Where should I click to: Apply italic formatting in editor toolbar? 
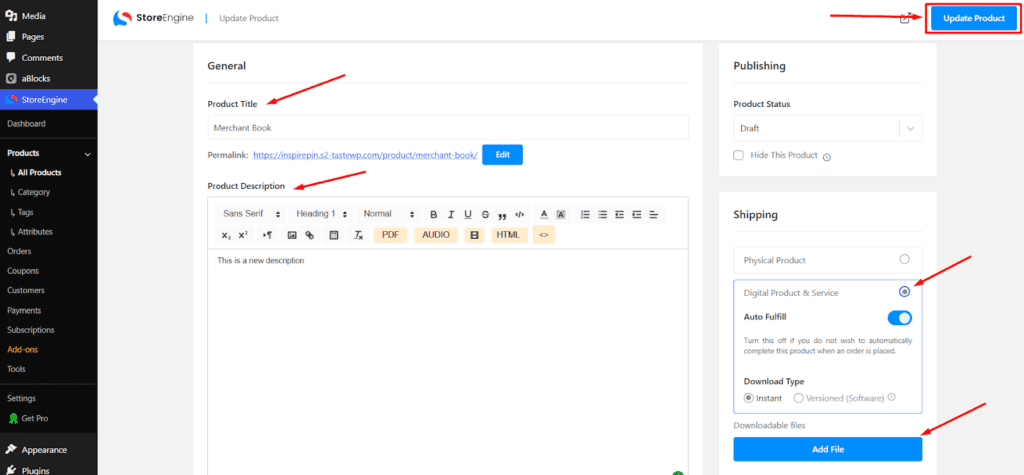point(451,214)
